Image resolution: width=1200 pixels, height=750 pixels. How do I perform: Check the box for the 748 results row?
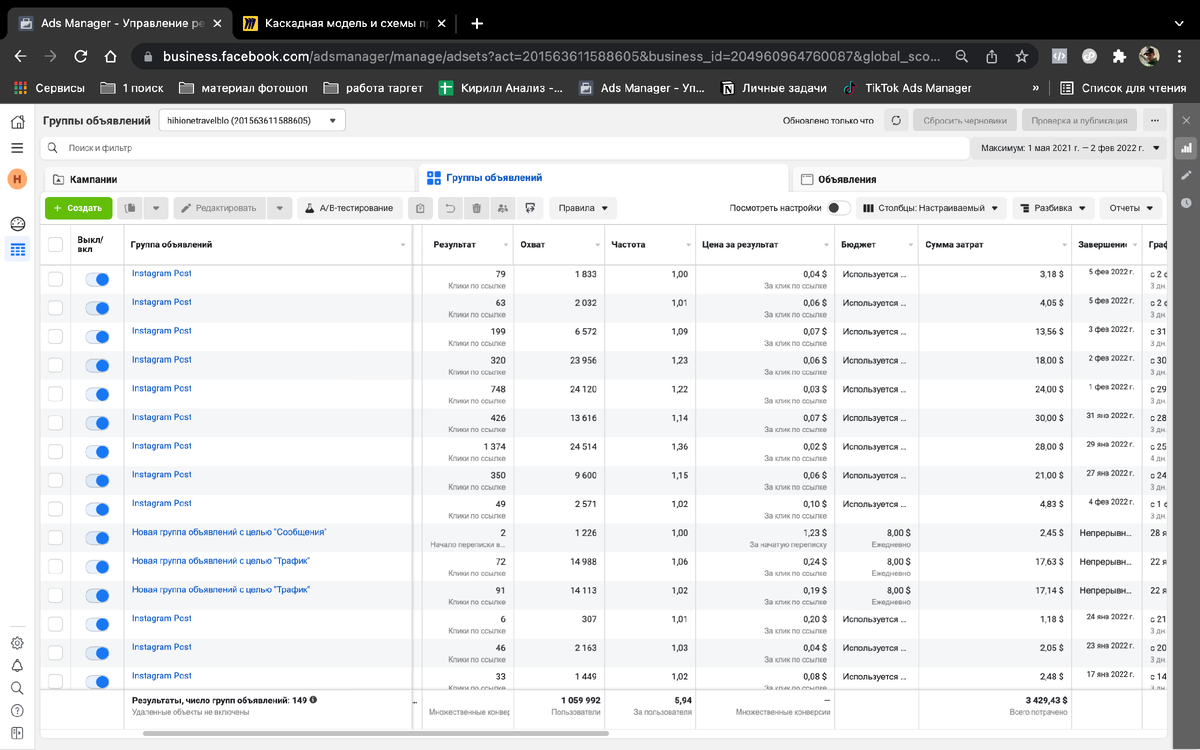(x=56, y=395)
